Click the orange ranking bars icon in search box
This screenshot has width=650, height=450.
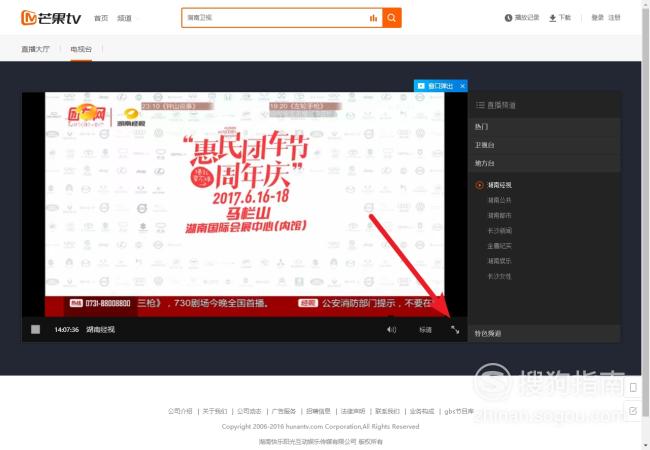[374, 18]
